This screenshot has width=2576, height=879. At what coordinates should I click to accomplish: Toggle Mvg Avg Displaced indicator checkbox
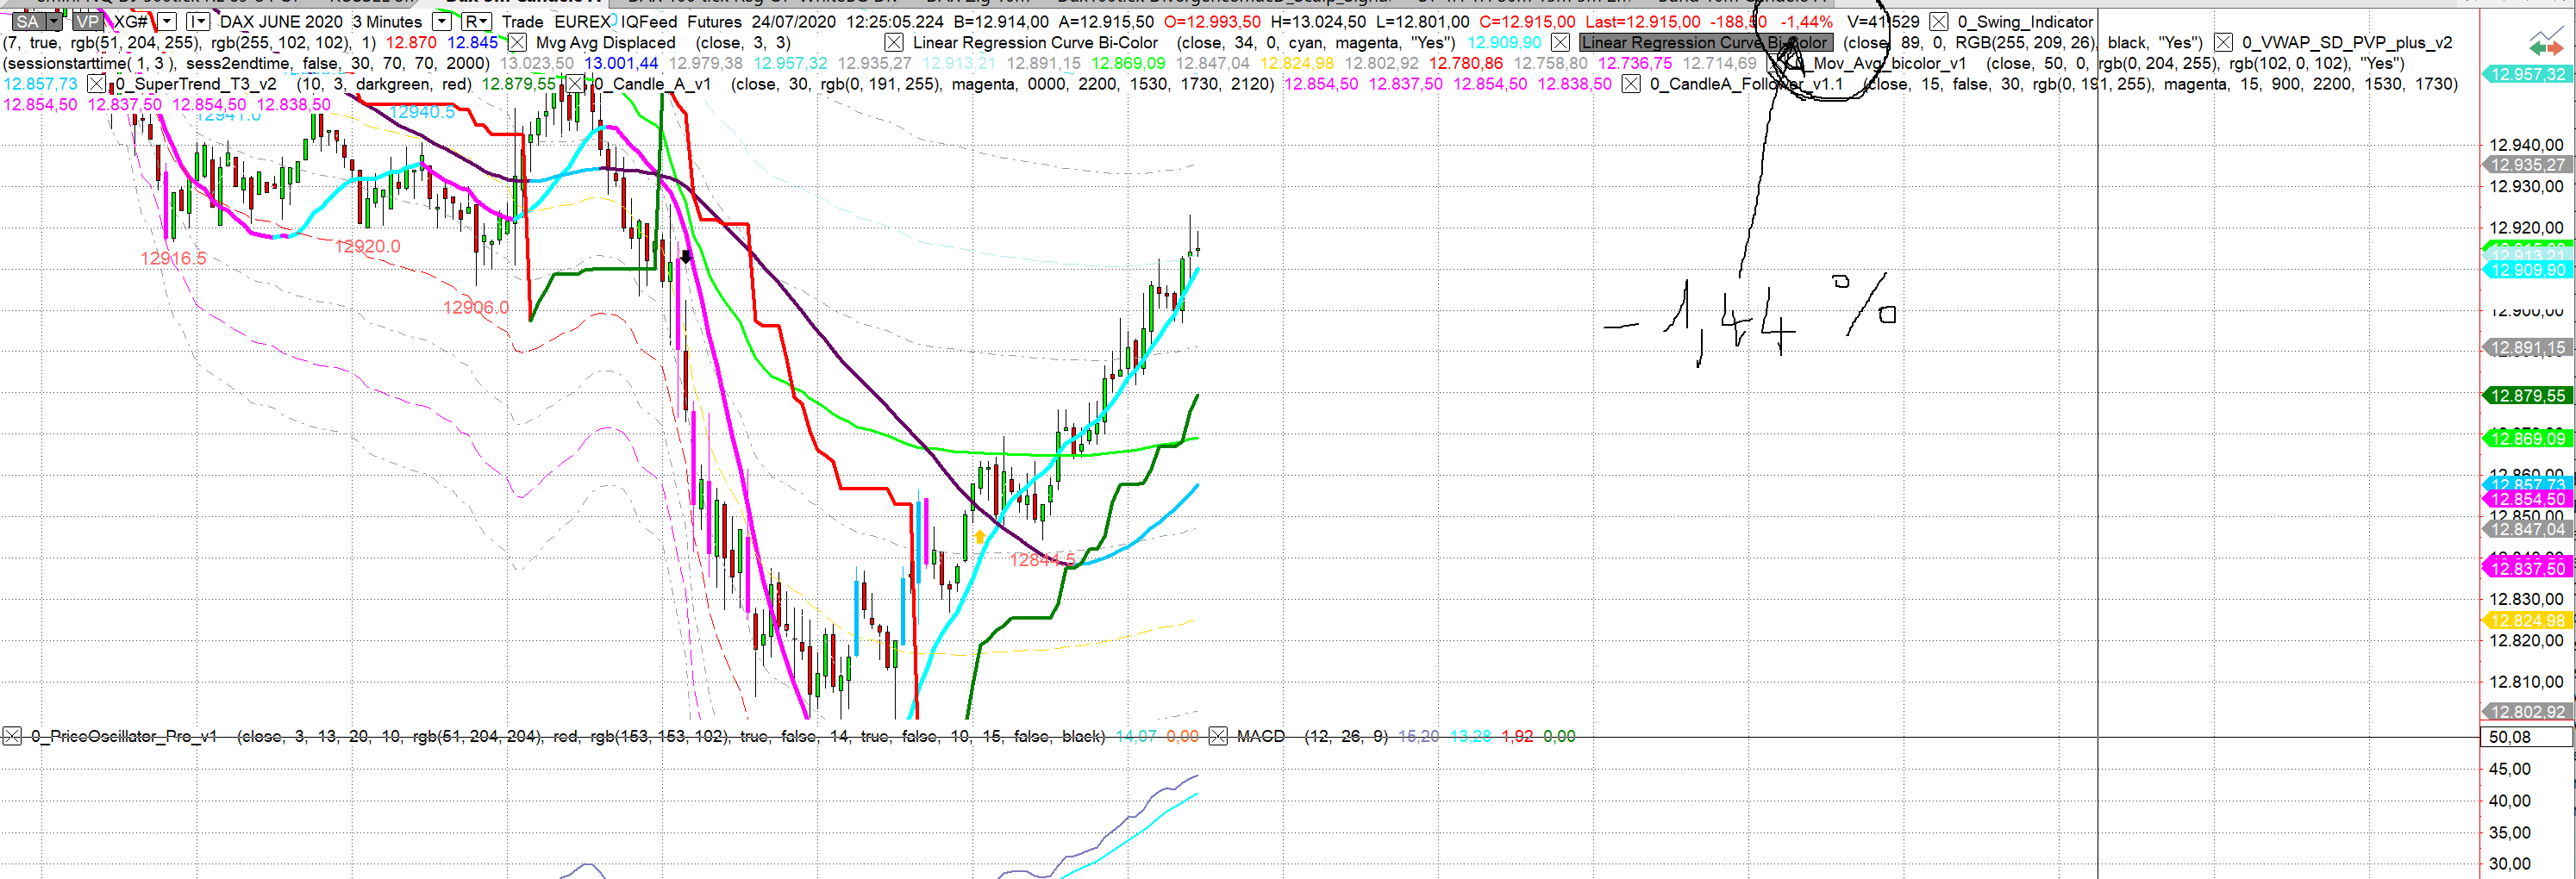tap(518, 42)
